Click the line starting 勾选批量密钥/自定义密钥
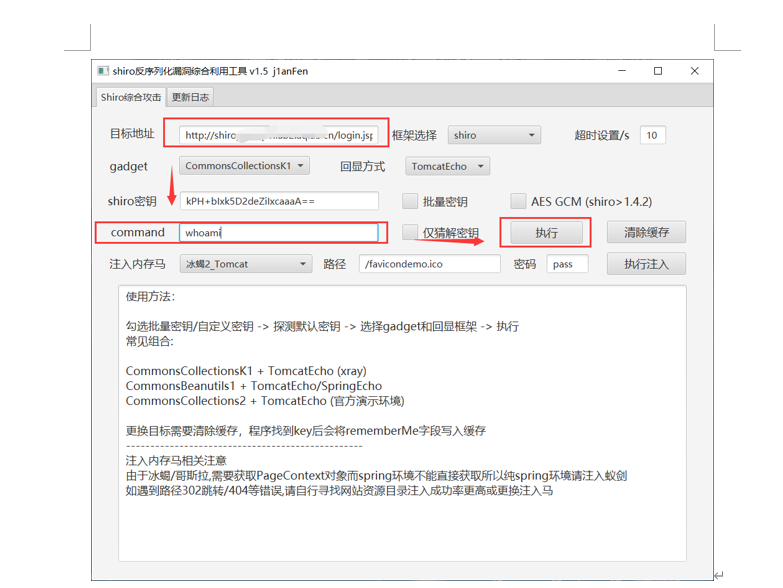This screenshot has width=783, height=588. coord(323,326)
